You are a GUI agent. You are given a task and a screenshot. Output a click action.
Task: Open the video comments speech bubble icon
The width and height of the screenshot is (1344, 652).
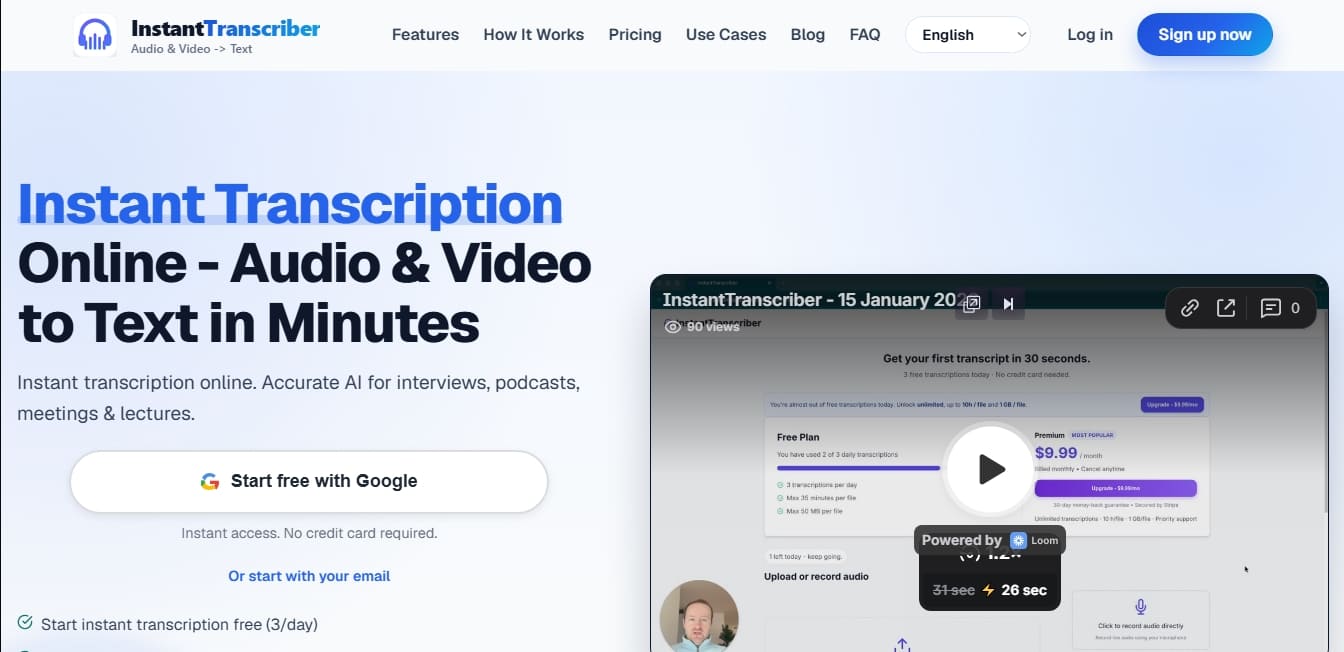tap(1270, 308)
